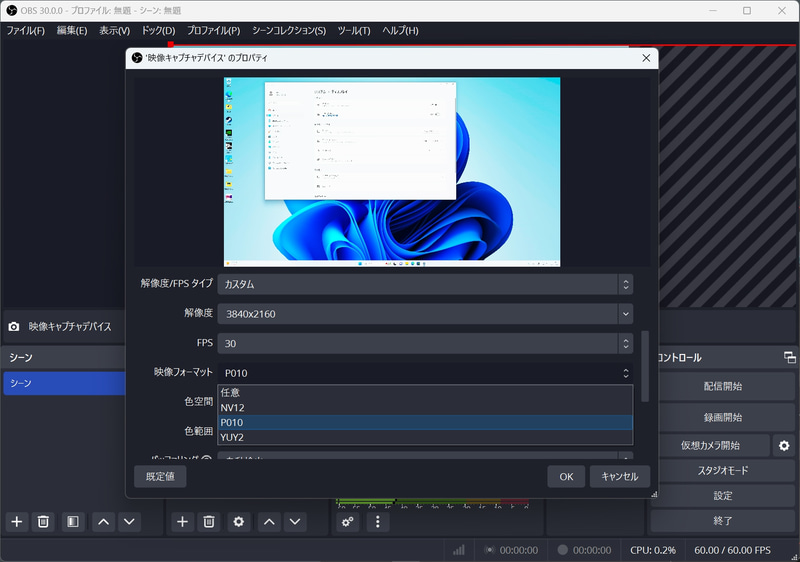Viewport: 800px width, 562px height.
Task: Open source properties gear icon
Action: (x=238, y=522)
